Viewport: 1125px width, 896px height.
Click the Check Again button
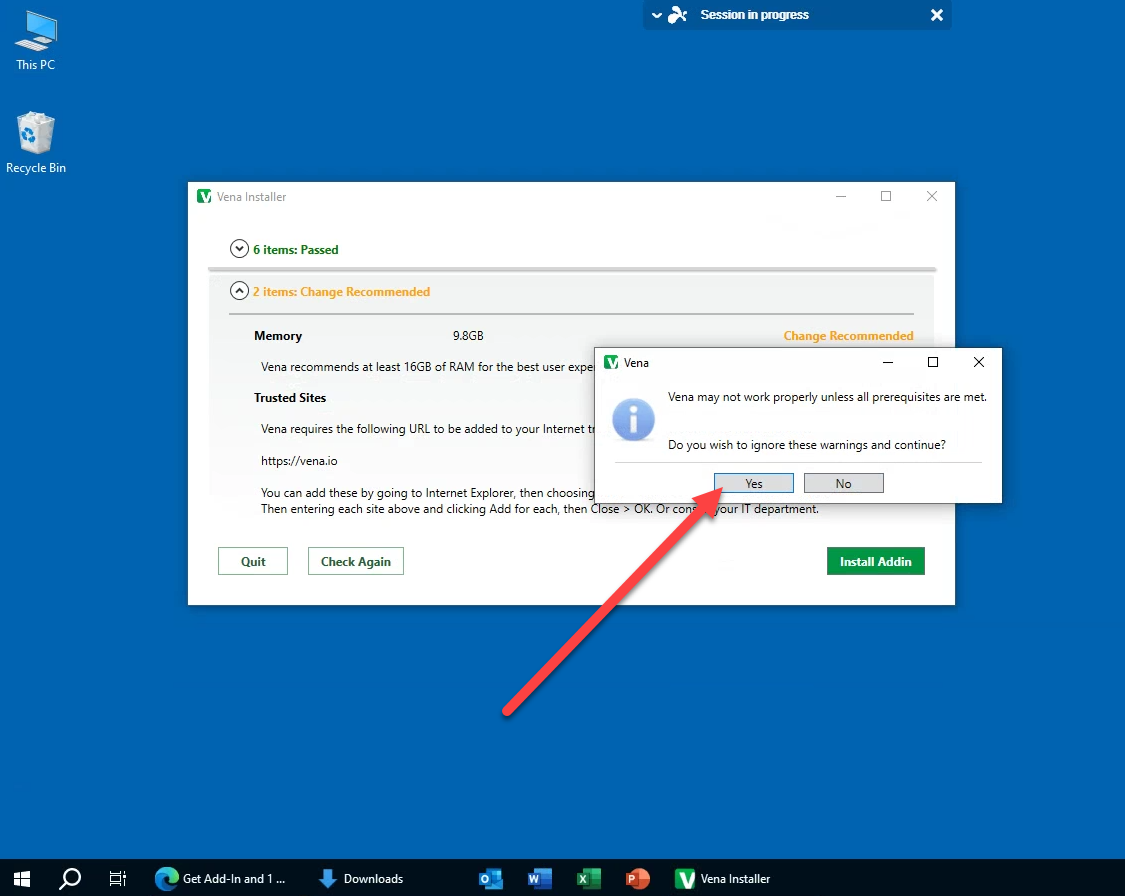[x=356, y=561]
